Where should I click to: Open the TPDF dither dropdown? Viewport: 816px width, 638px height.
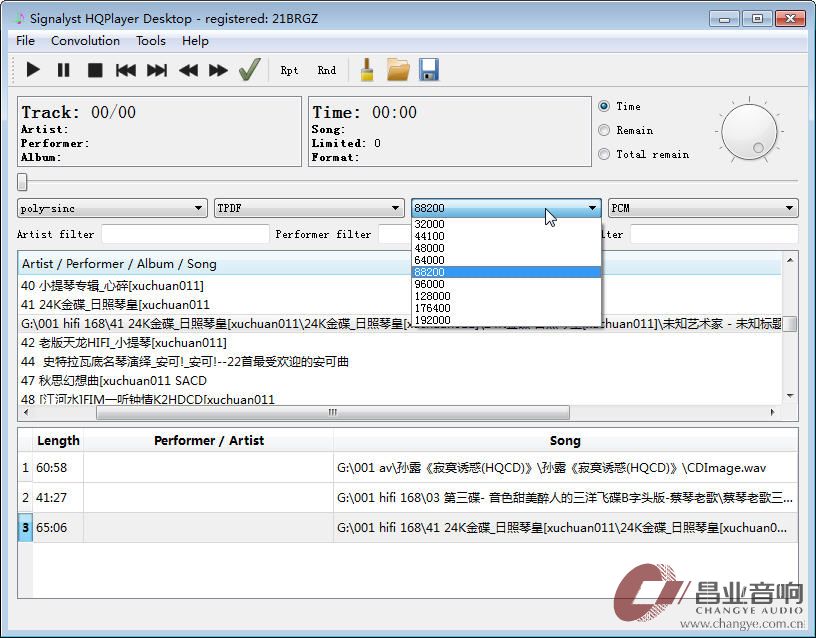309,208
